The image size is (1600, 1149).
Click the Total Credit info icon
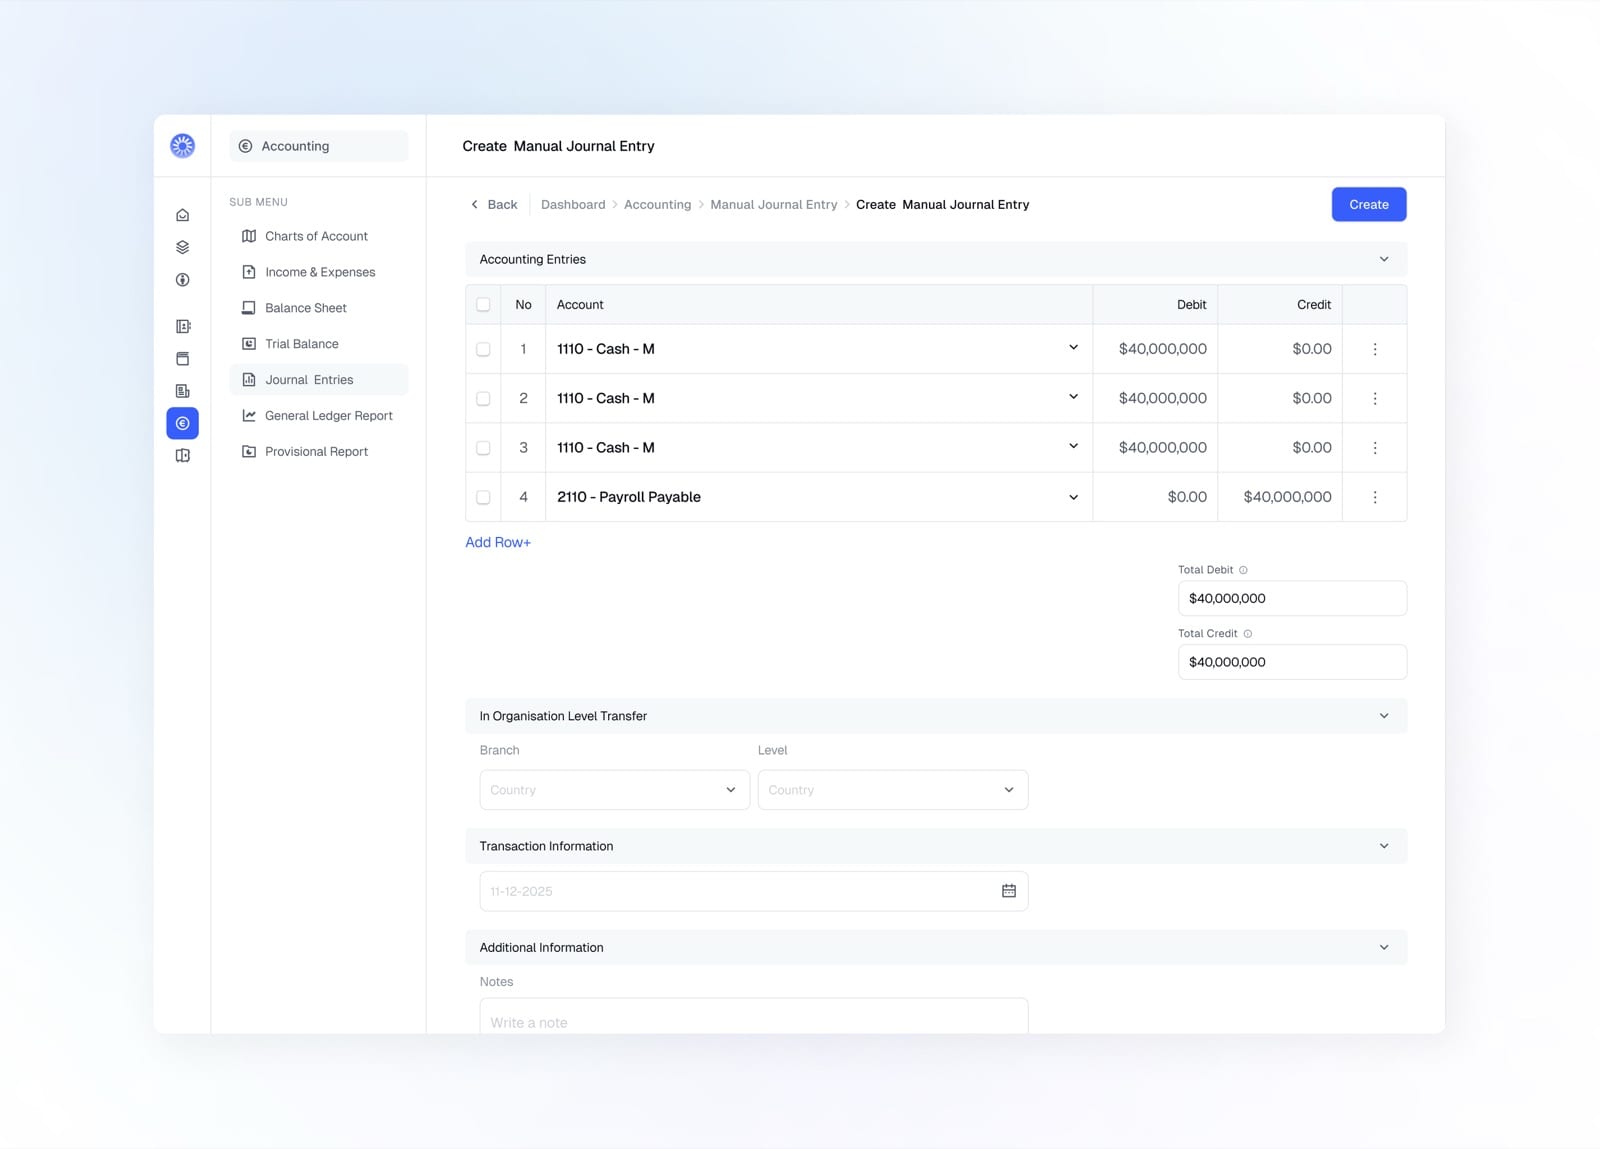(x=1247, y=634)
